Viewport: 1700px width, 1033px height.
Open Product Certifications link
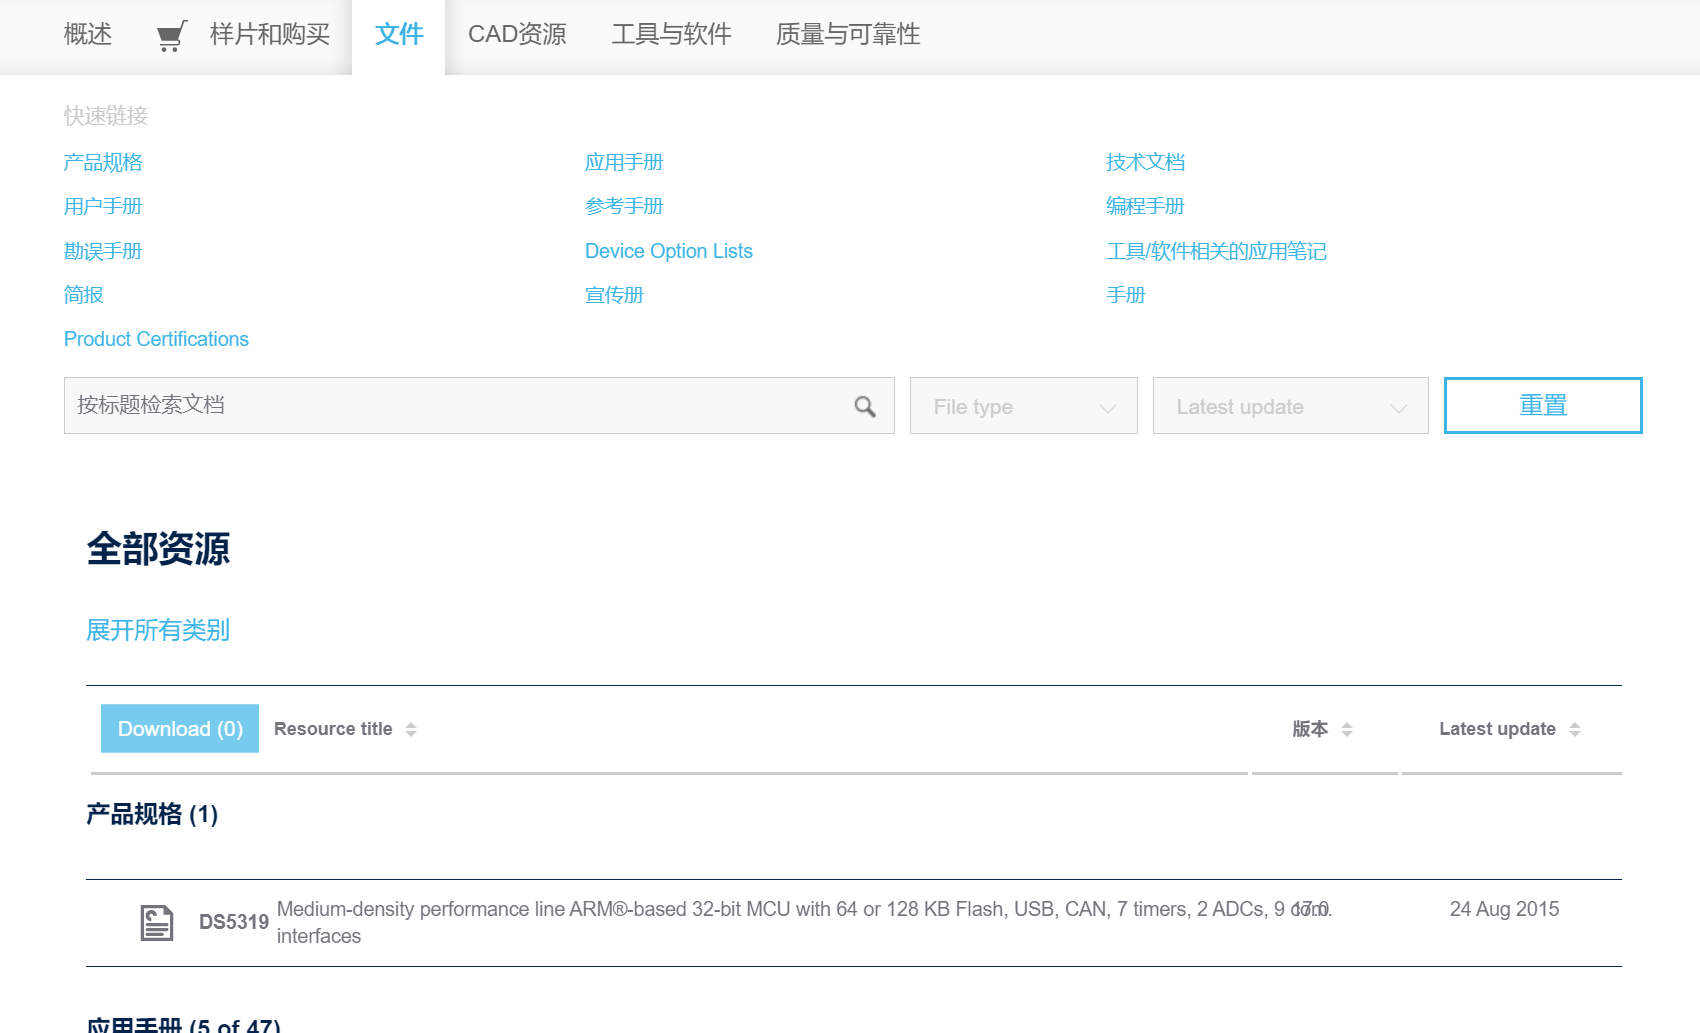click(x=156, y=339)
